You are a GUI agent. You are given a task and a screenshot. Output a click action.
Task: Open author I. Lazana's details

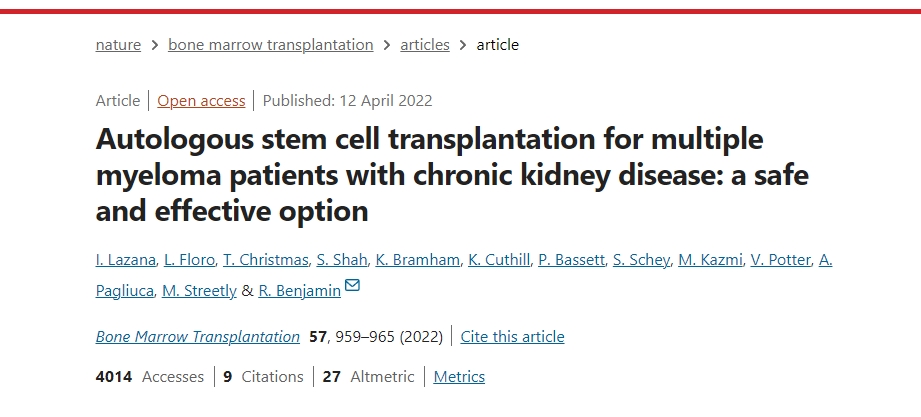point(124,260)
